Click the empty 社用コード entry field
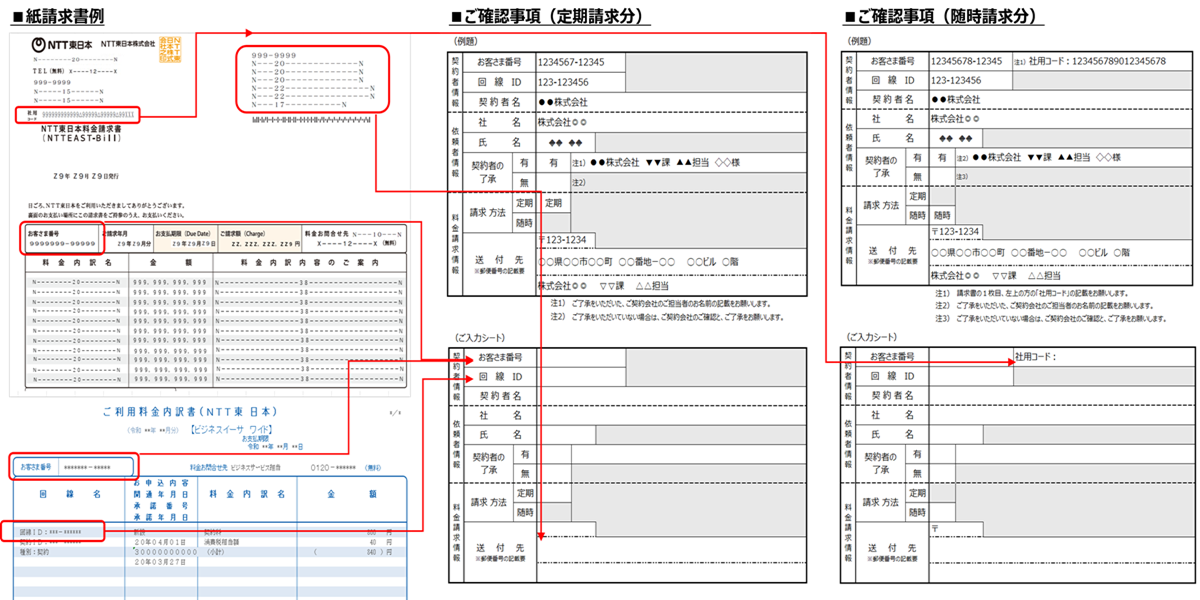Screen dimensions: 1200x600 pos(1100,357)
